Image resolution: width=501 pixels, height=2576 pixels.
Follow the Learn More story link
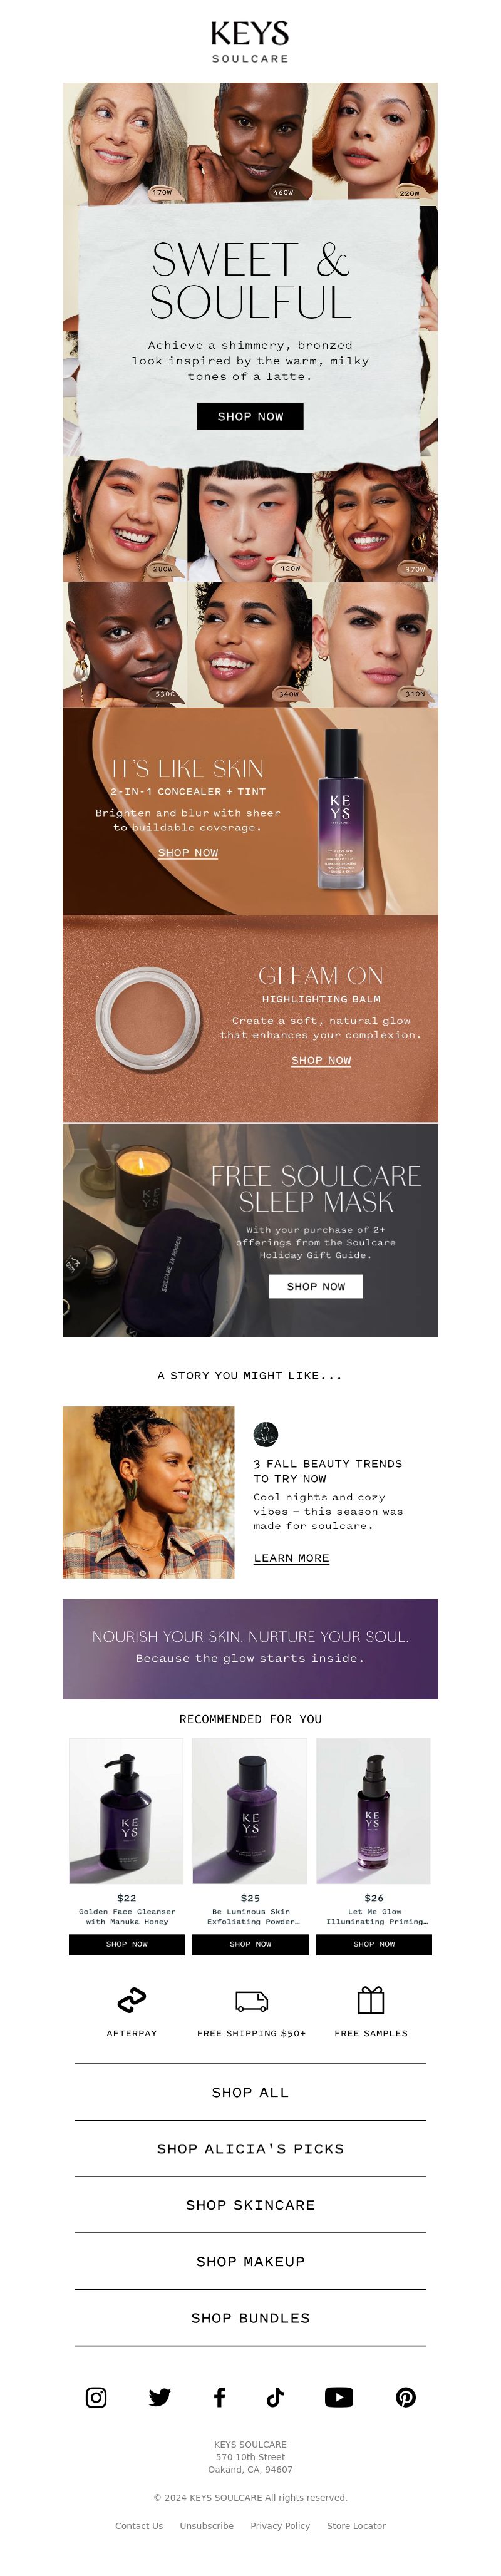291,1558
